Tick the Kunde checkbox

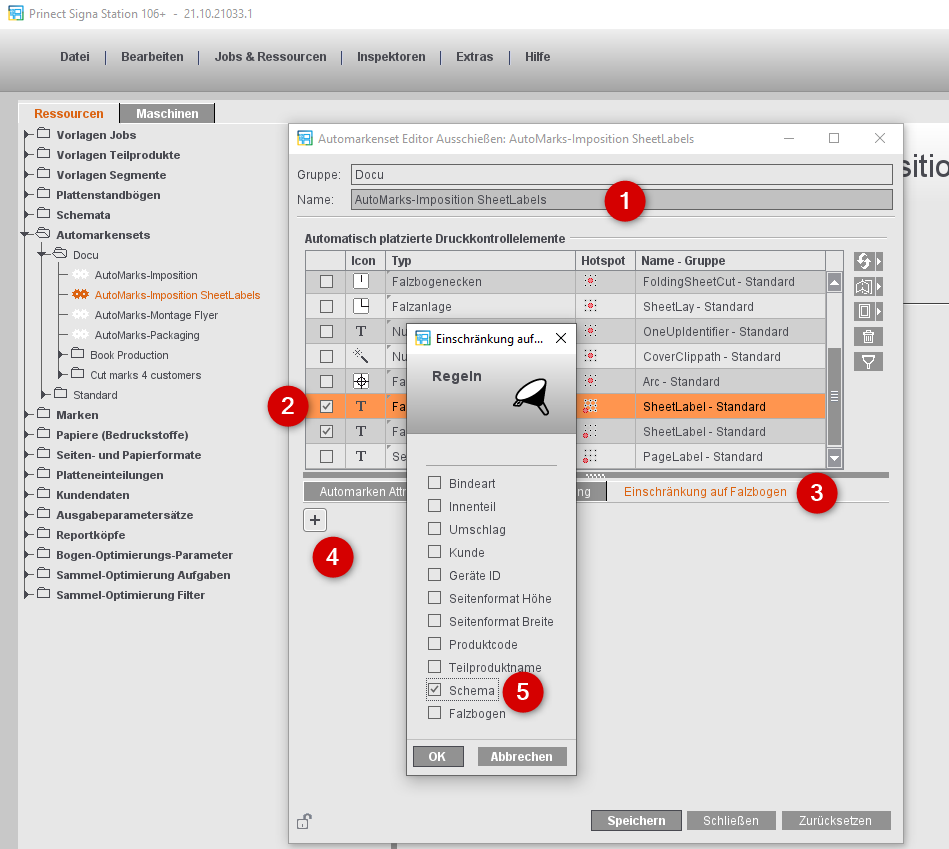click(435, 552)
